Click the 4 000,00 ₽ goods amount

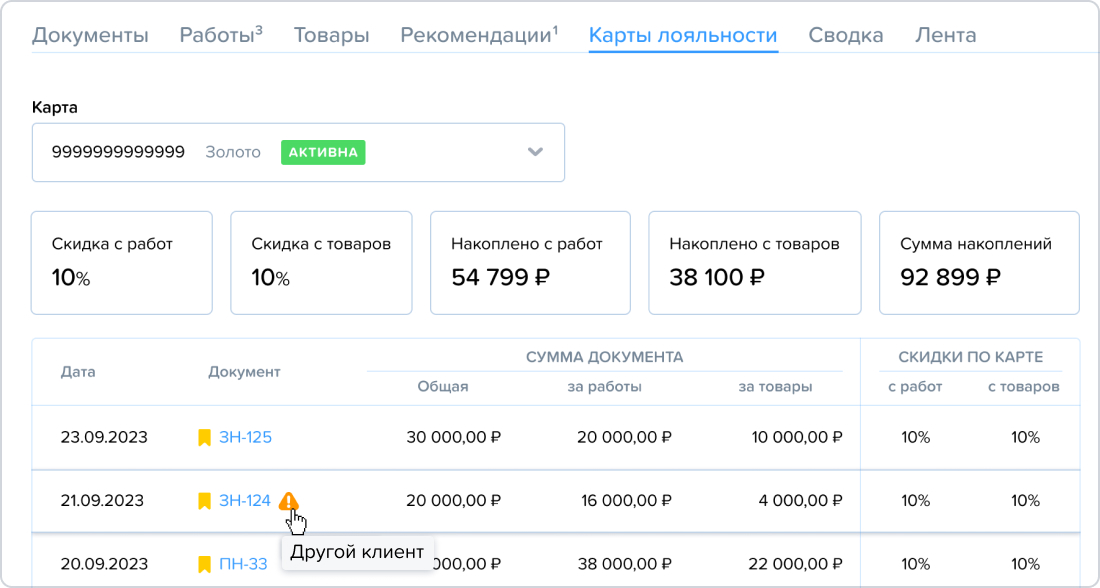coord(802,501)
